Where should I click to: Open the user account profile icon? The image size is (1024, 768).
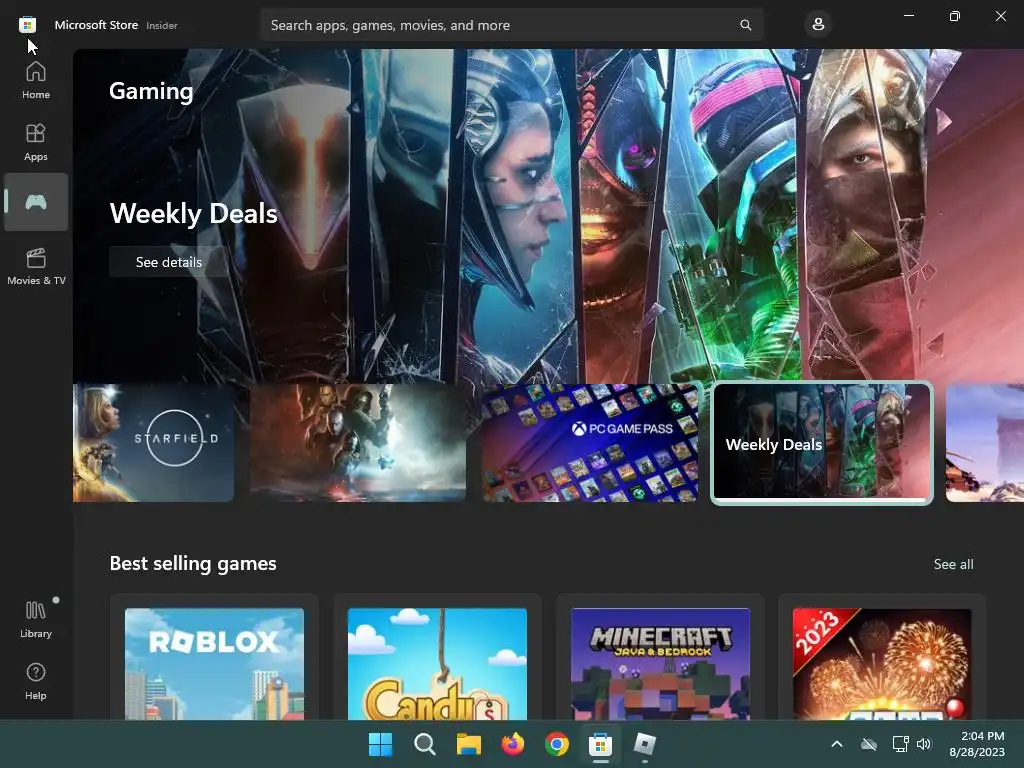818,25
